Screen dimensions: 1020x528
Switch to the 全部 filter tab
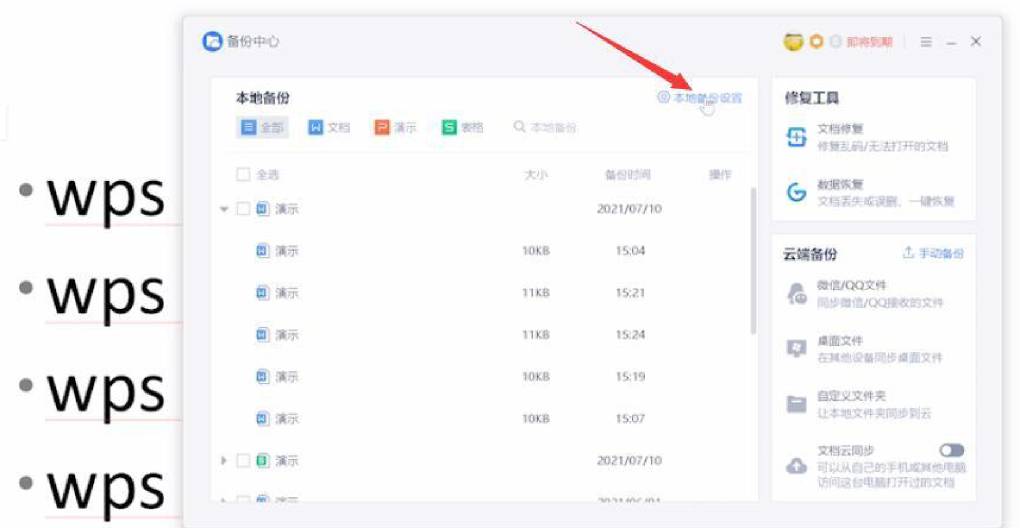262,127
